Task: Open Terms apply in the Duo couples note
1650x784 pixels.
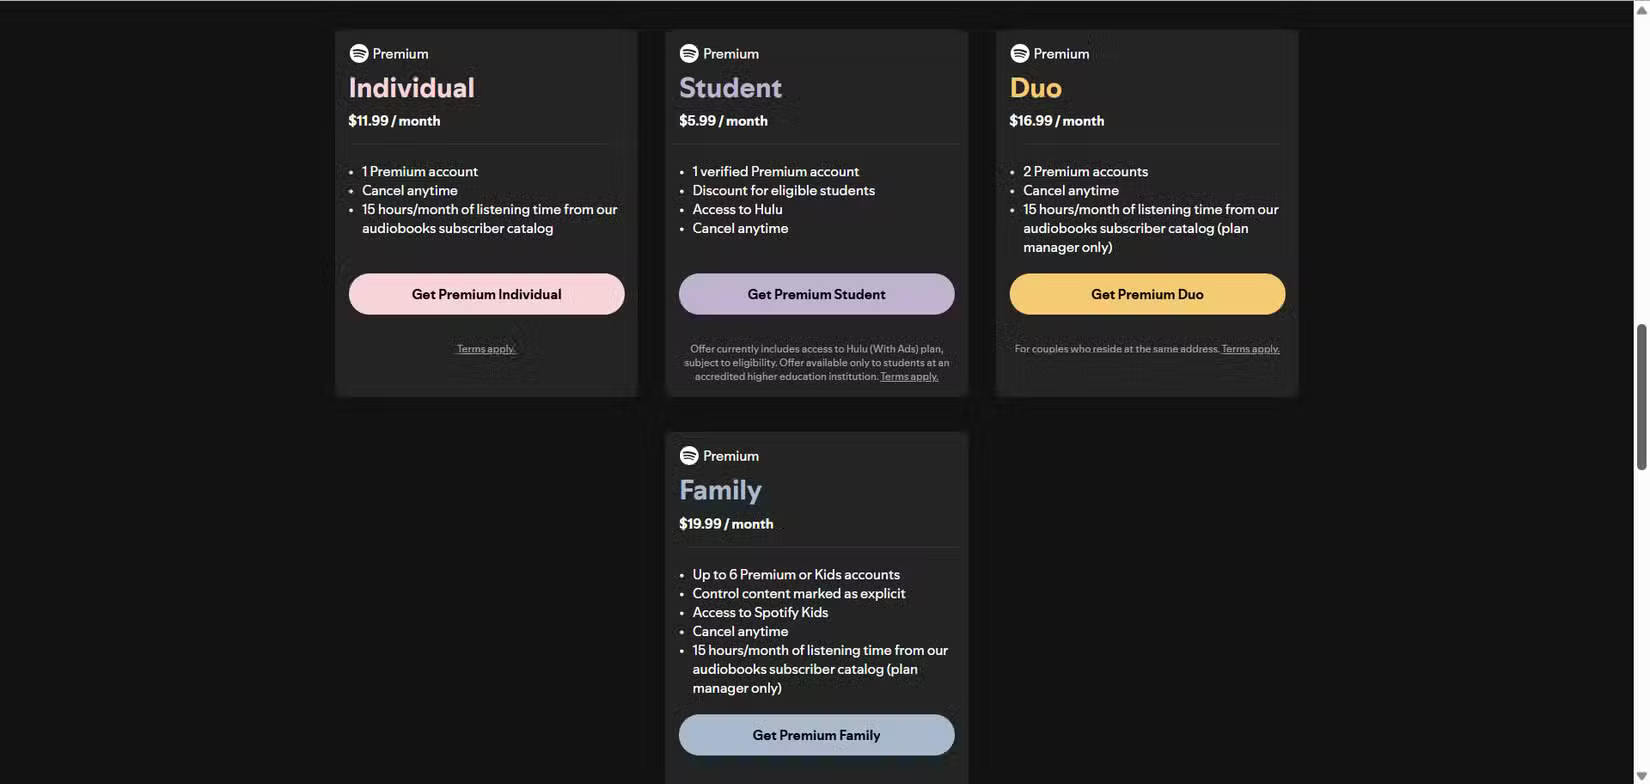Action: coord(1250,349)
